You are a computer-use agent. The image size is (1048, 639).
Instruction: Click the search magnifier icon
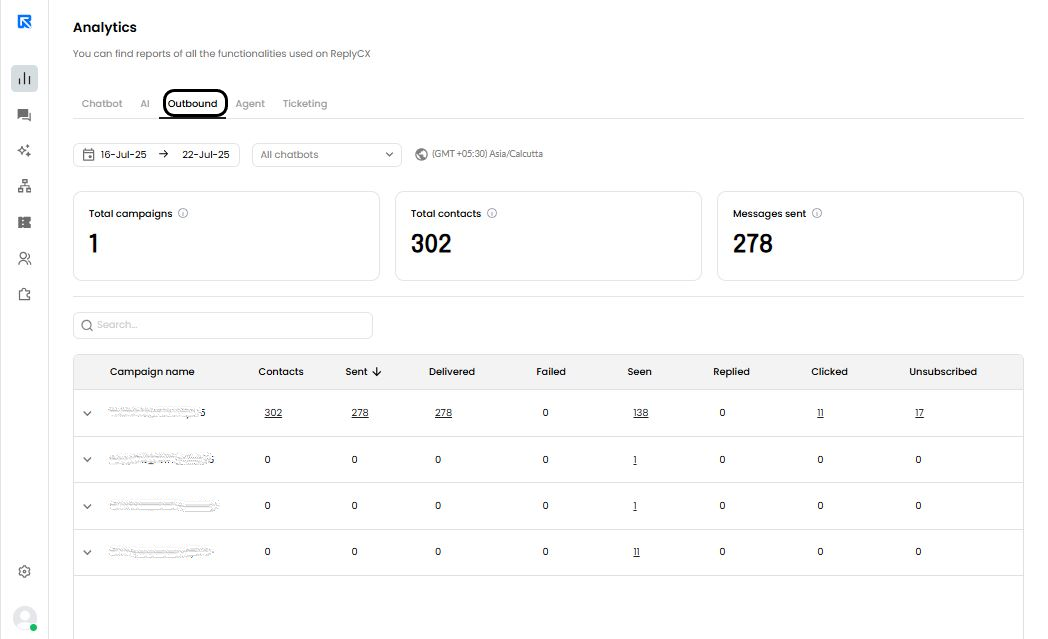[87, 326]
